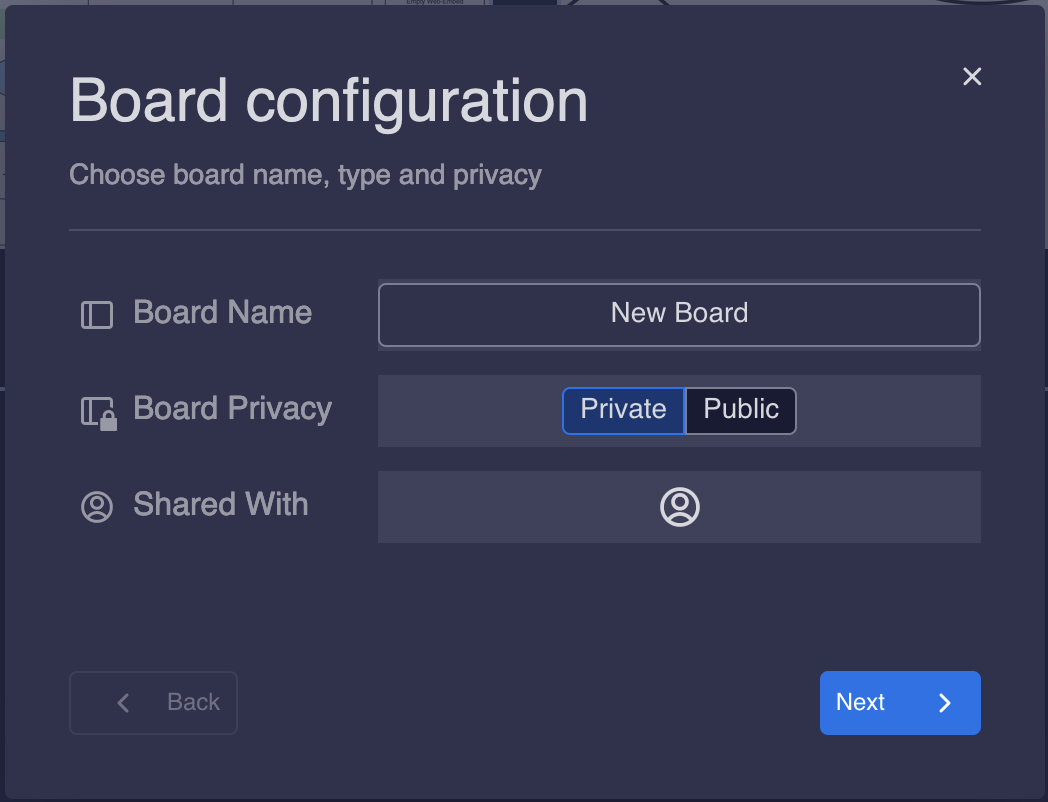Click the left chevron arrow on Back

[x=124, y=703]
